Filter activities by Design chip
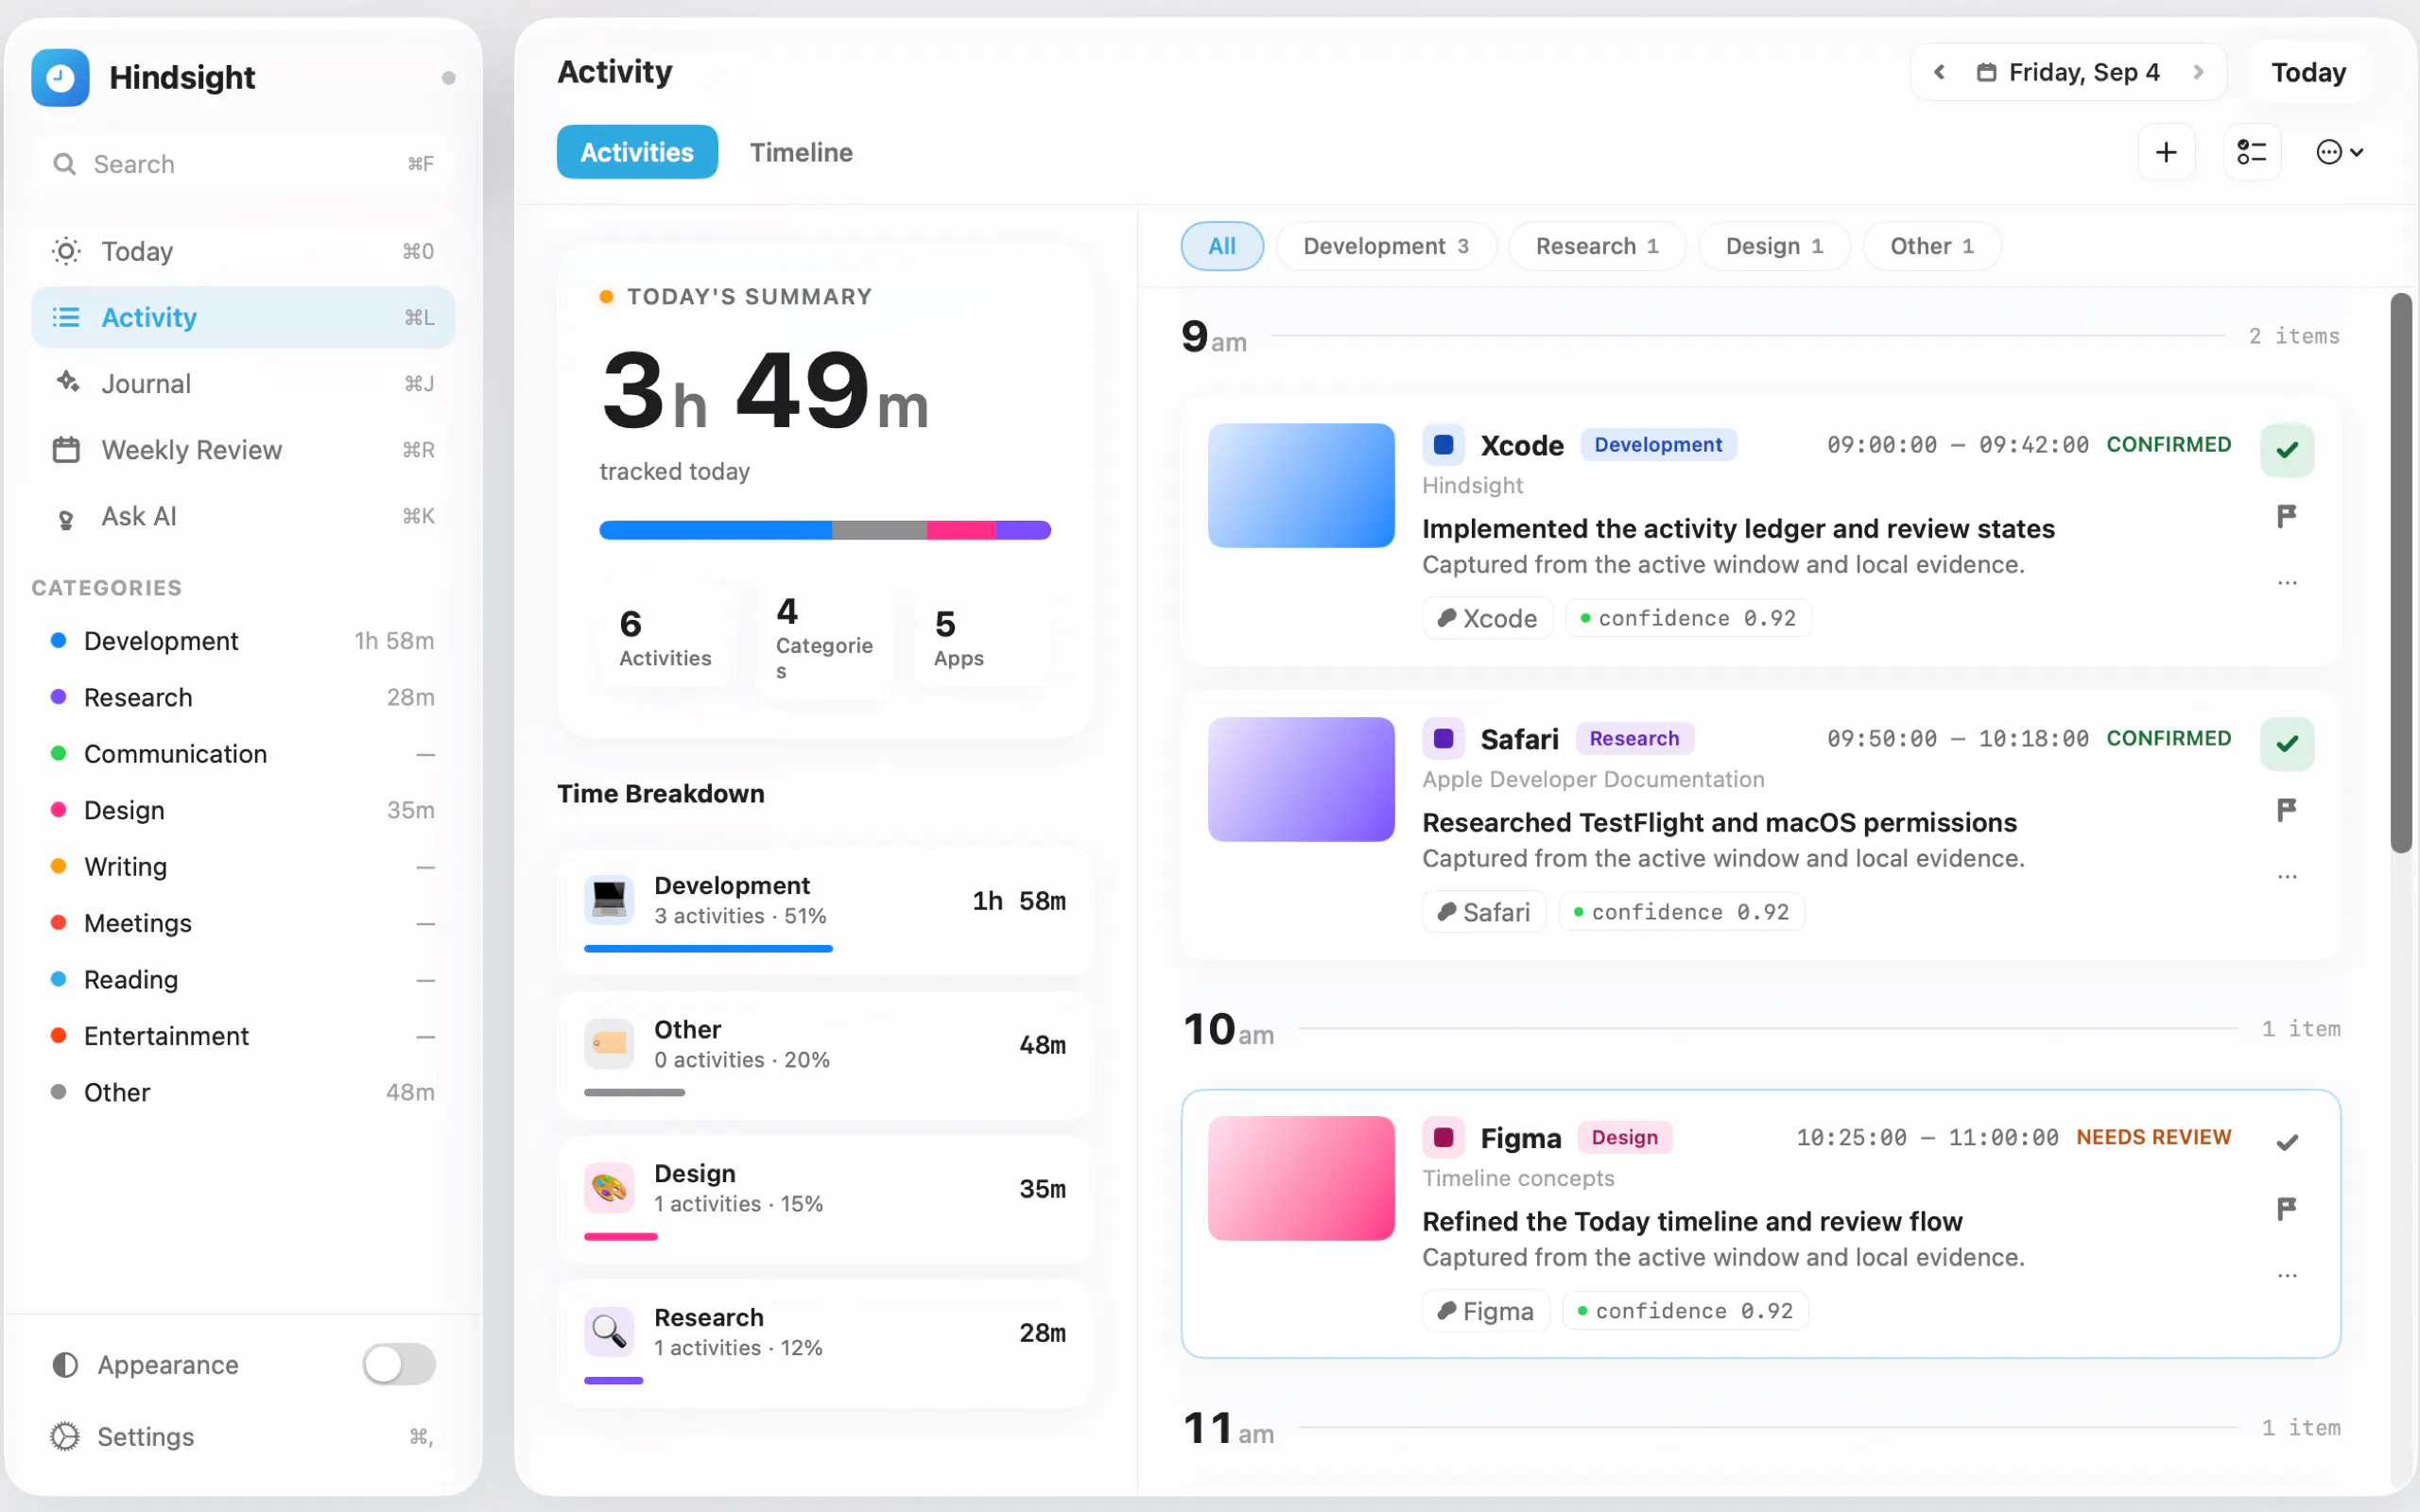 pos(1774,246)
